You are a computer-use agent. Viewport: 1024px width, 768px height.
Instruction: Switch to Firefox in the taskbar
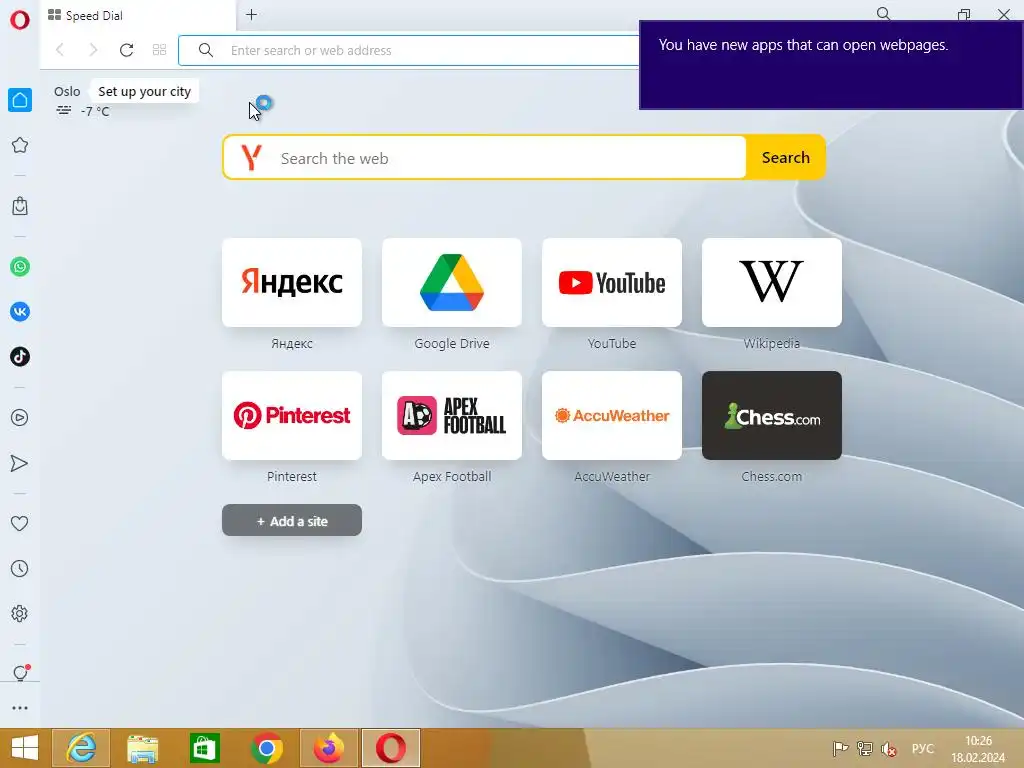tap(329, 748)
